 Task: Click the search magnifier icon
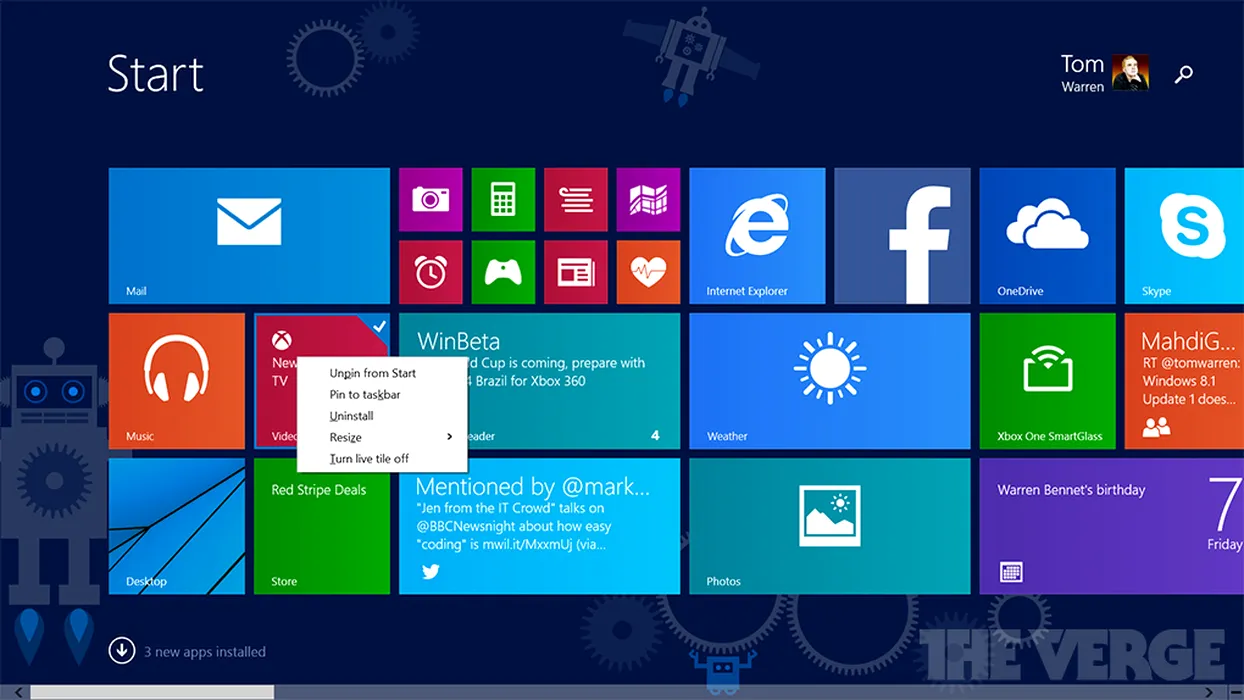(1184, 74)
